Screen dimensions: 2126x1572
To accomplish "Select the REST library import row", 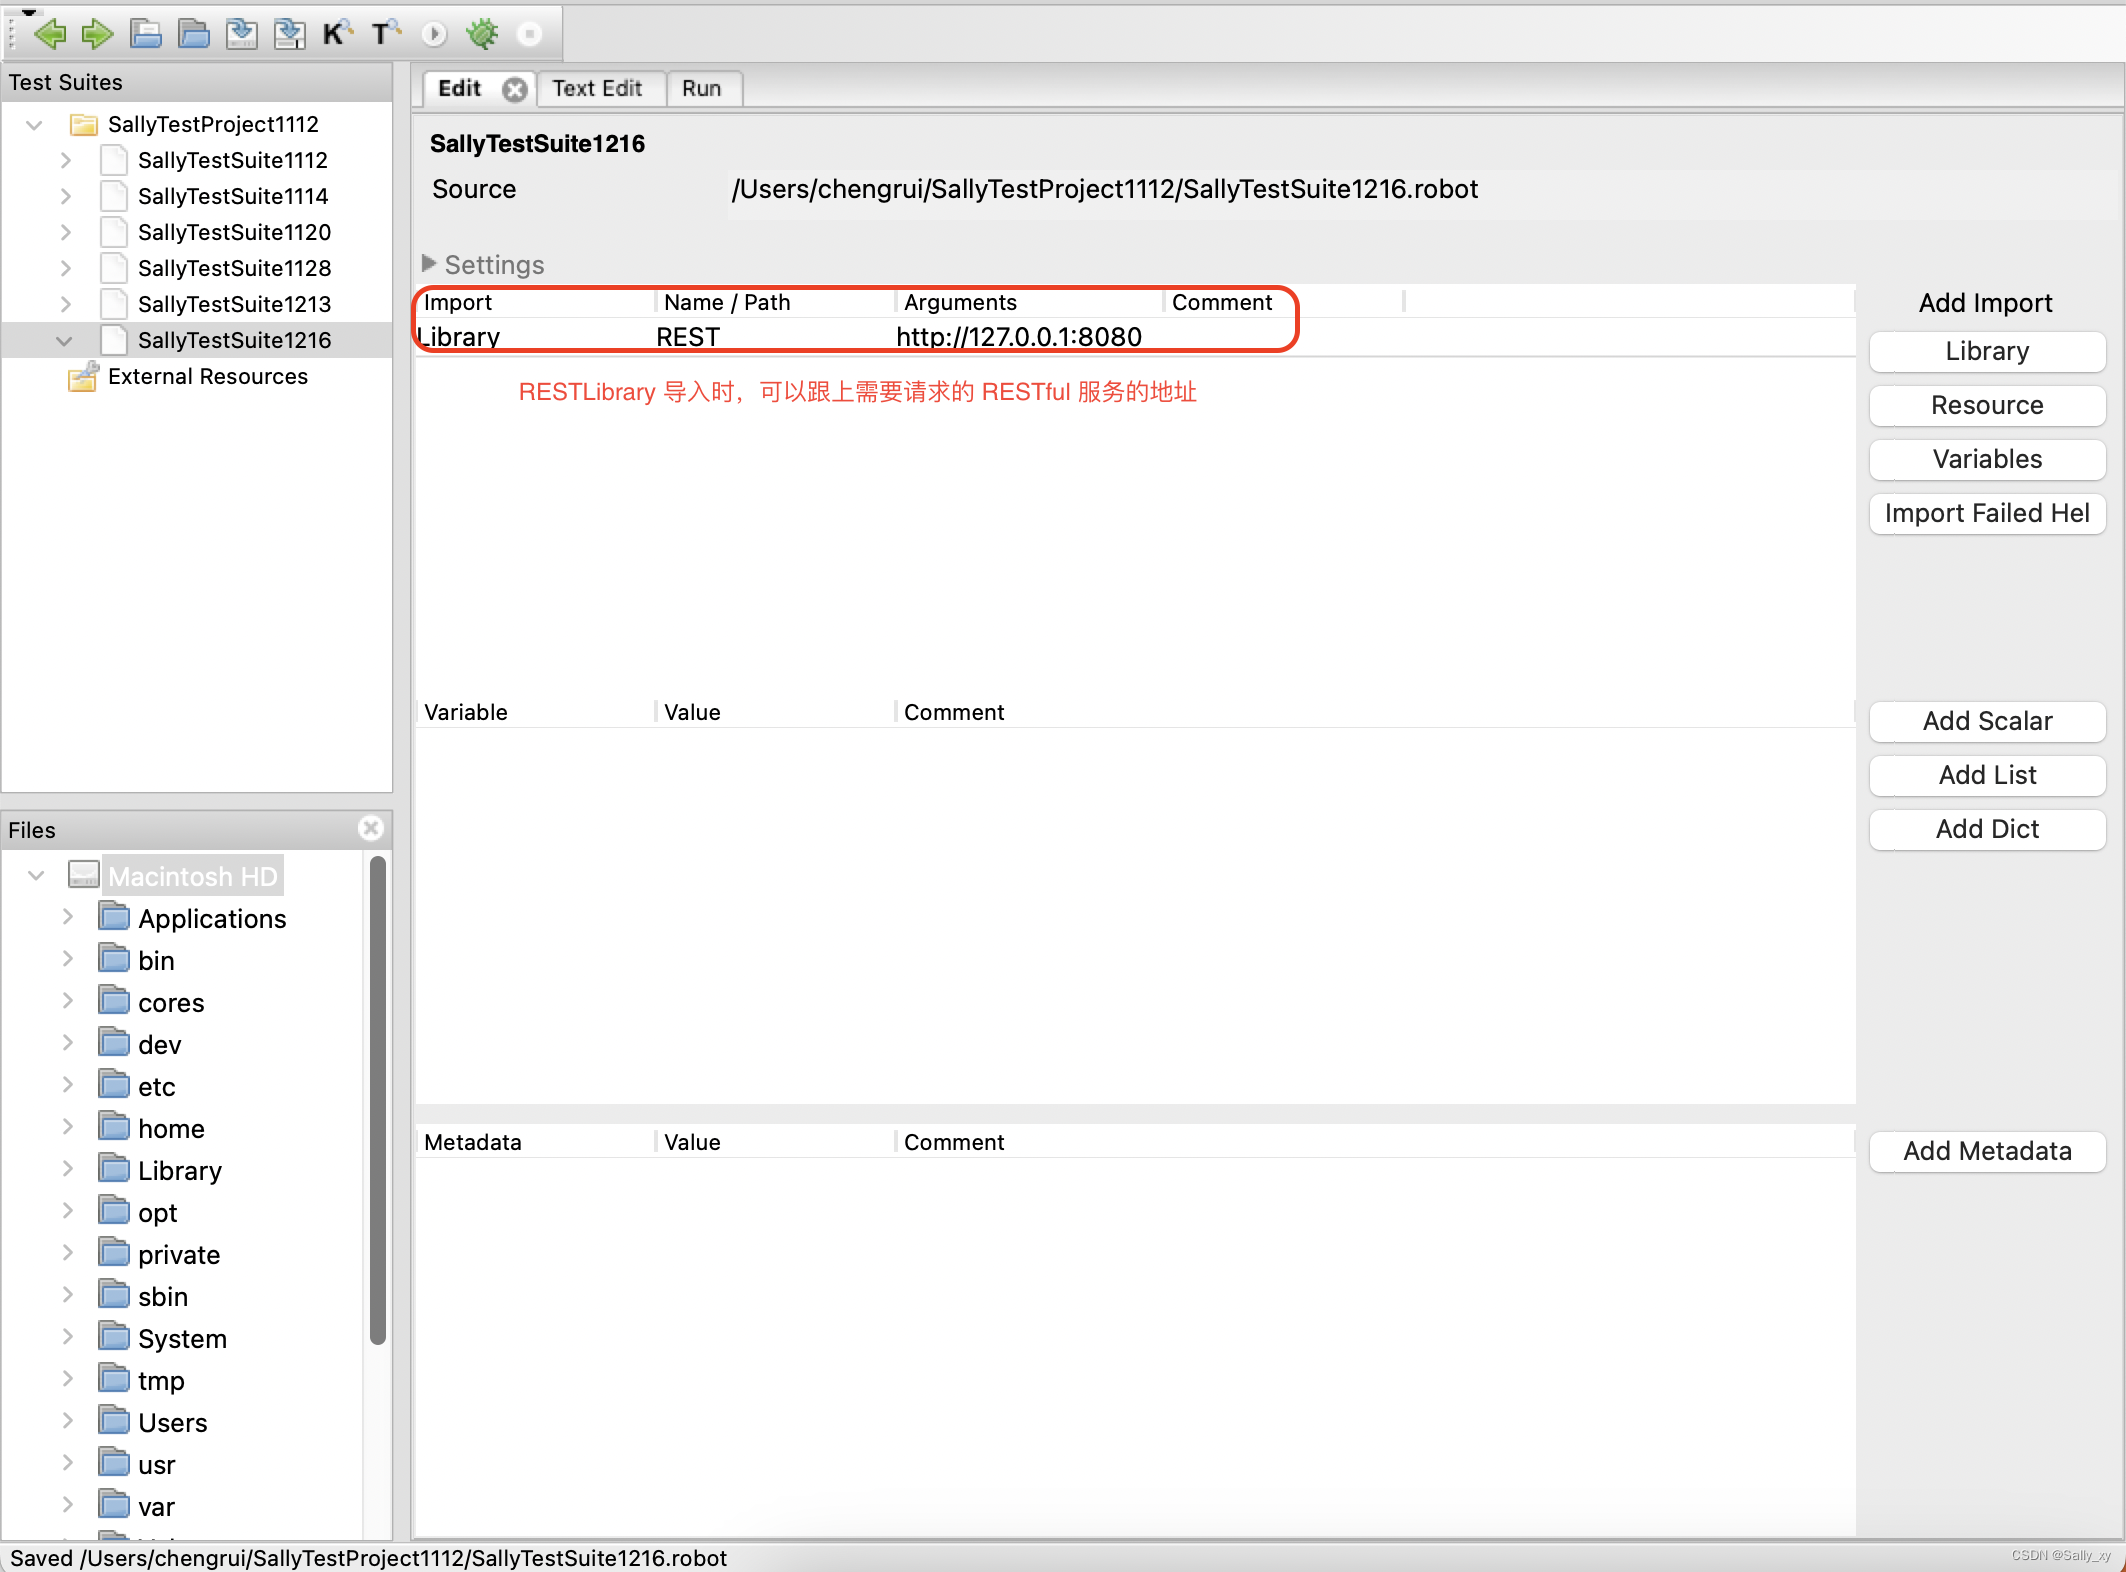I will [1135, 337].
